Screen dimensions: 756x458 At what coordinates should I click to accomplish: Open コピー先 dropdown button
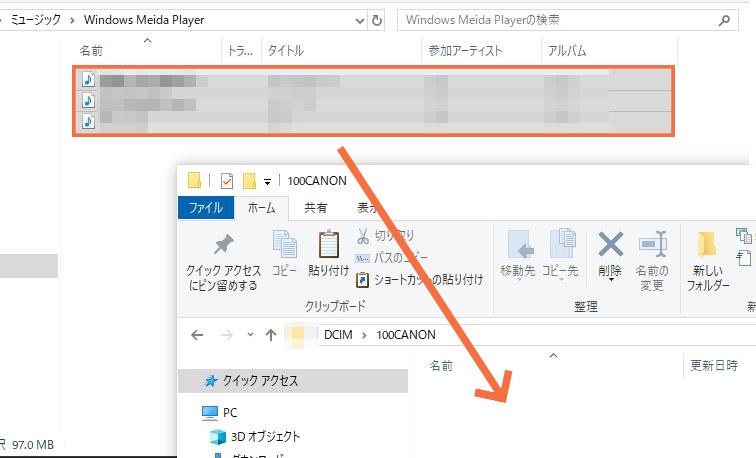tap(560, 258)
